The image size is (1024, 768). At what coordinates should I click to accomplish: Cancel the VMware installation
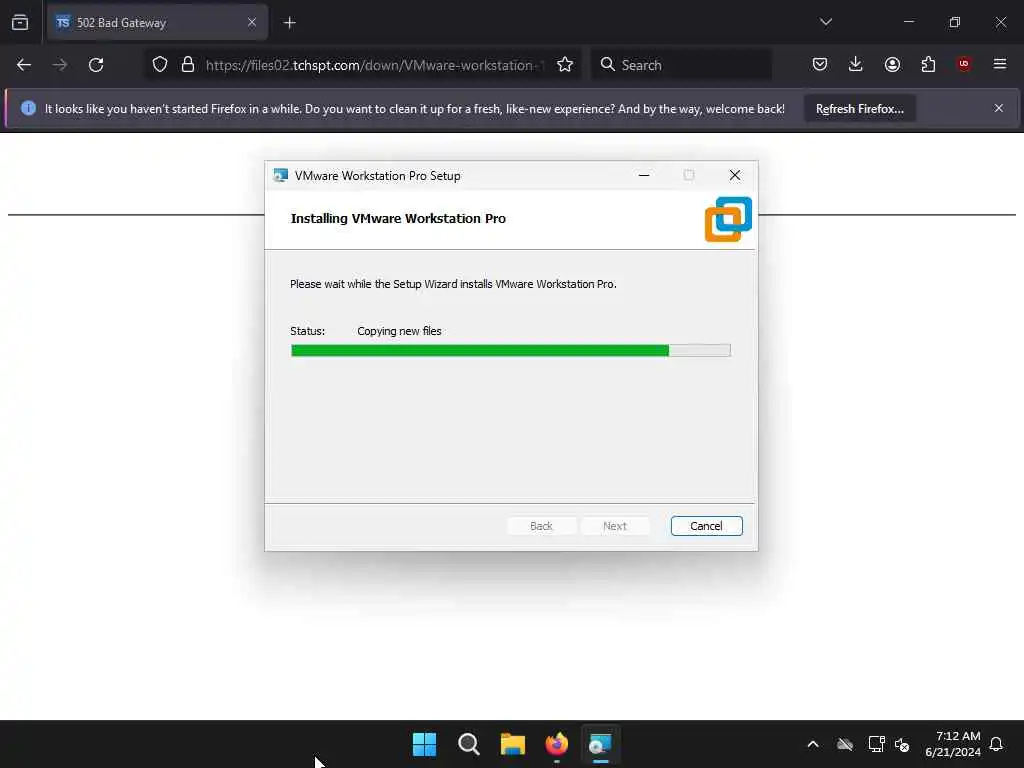(706, 526)
